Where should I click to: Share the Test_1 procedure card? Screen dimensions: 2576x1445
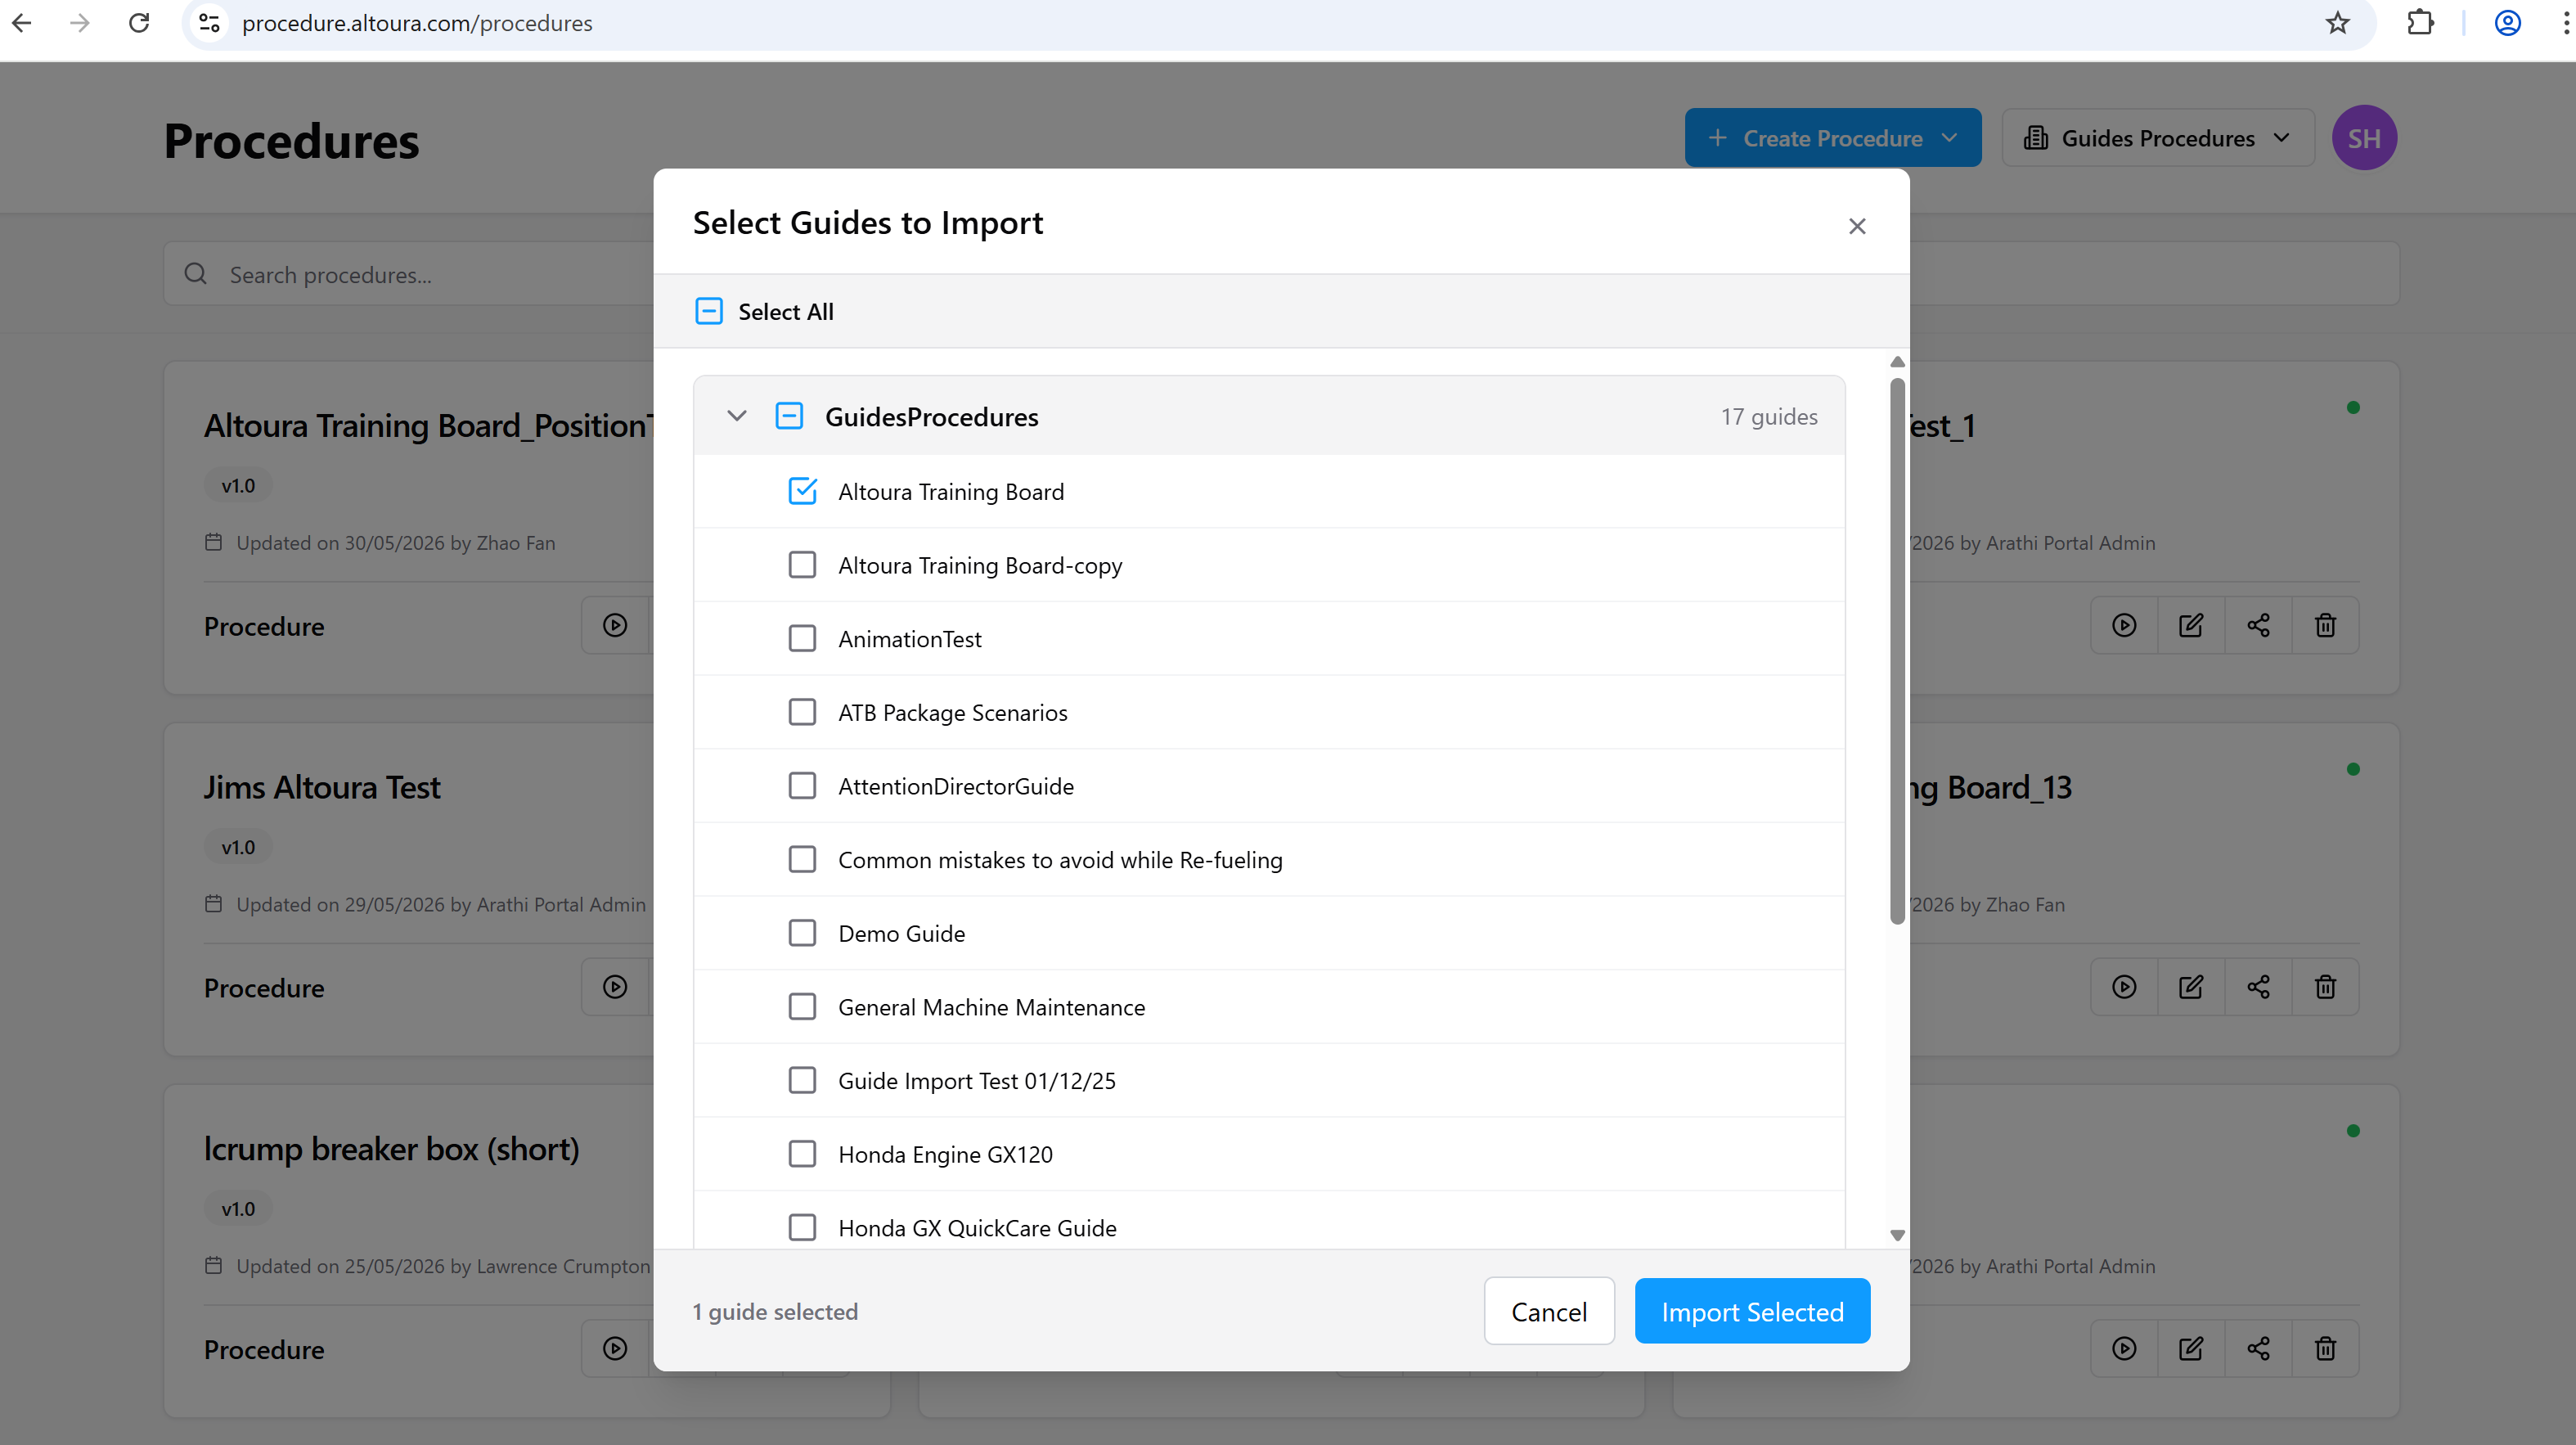click(x=2258, y=625)
